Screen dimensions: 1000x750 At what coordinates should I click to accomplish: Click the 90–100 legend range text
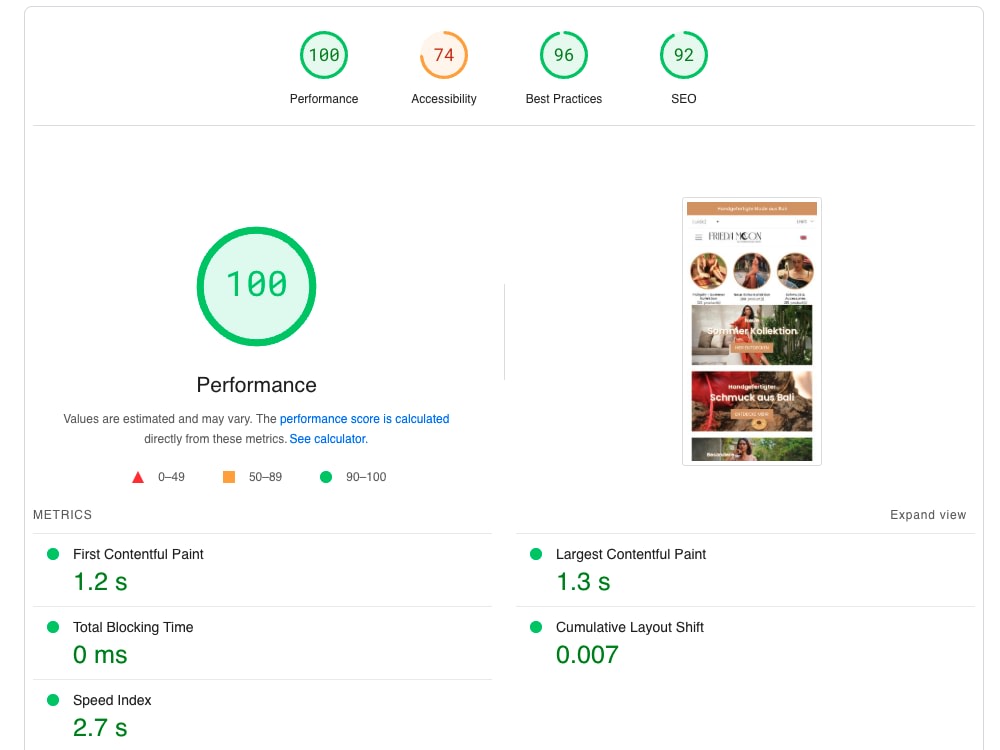(366, 477)
